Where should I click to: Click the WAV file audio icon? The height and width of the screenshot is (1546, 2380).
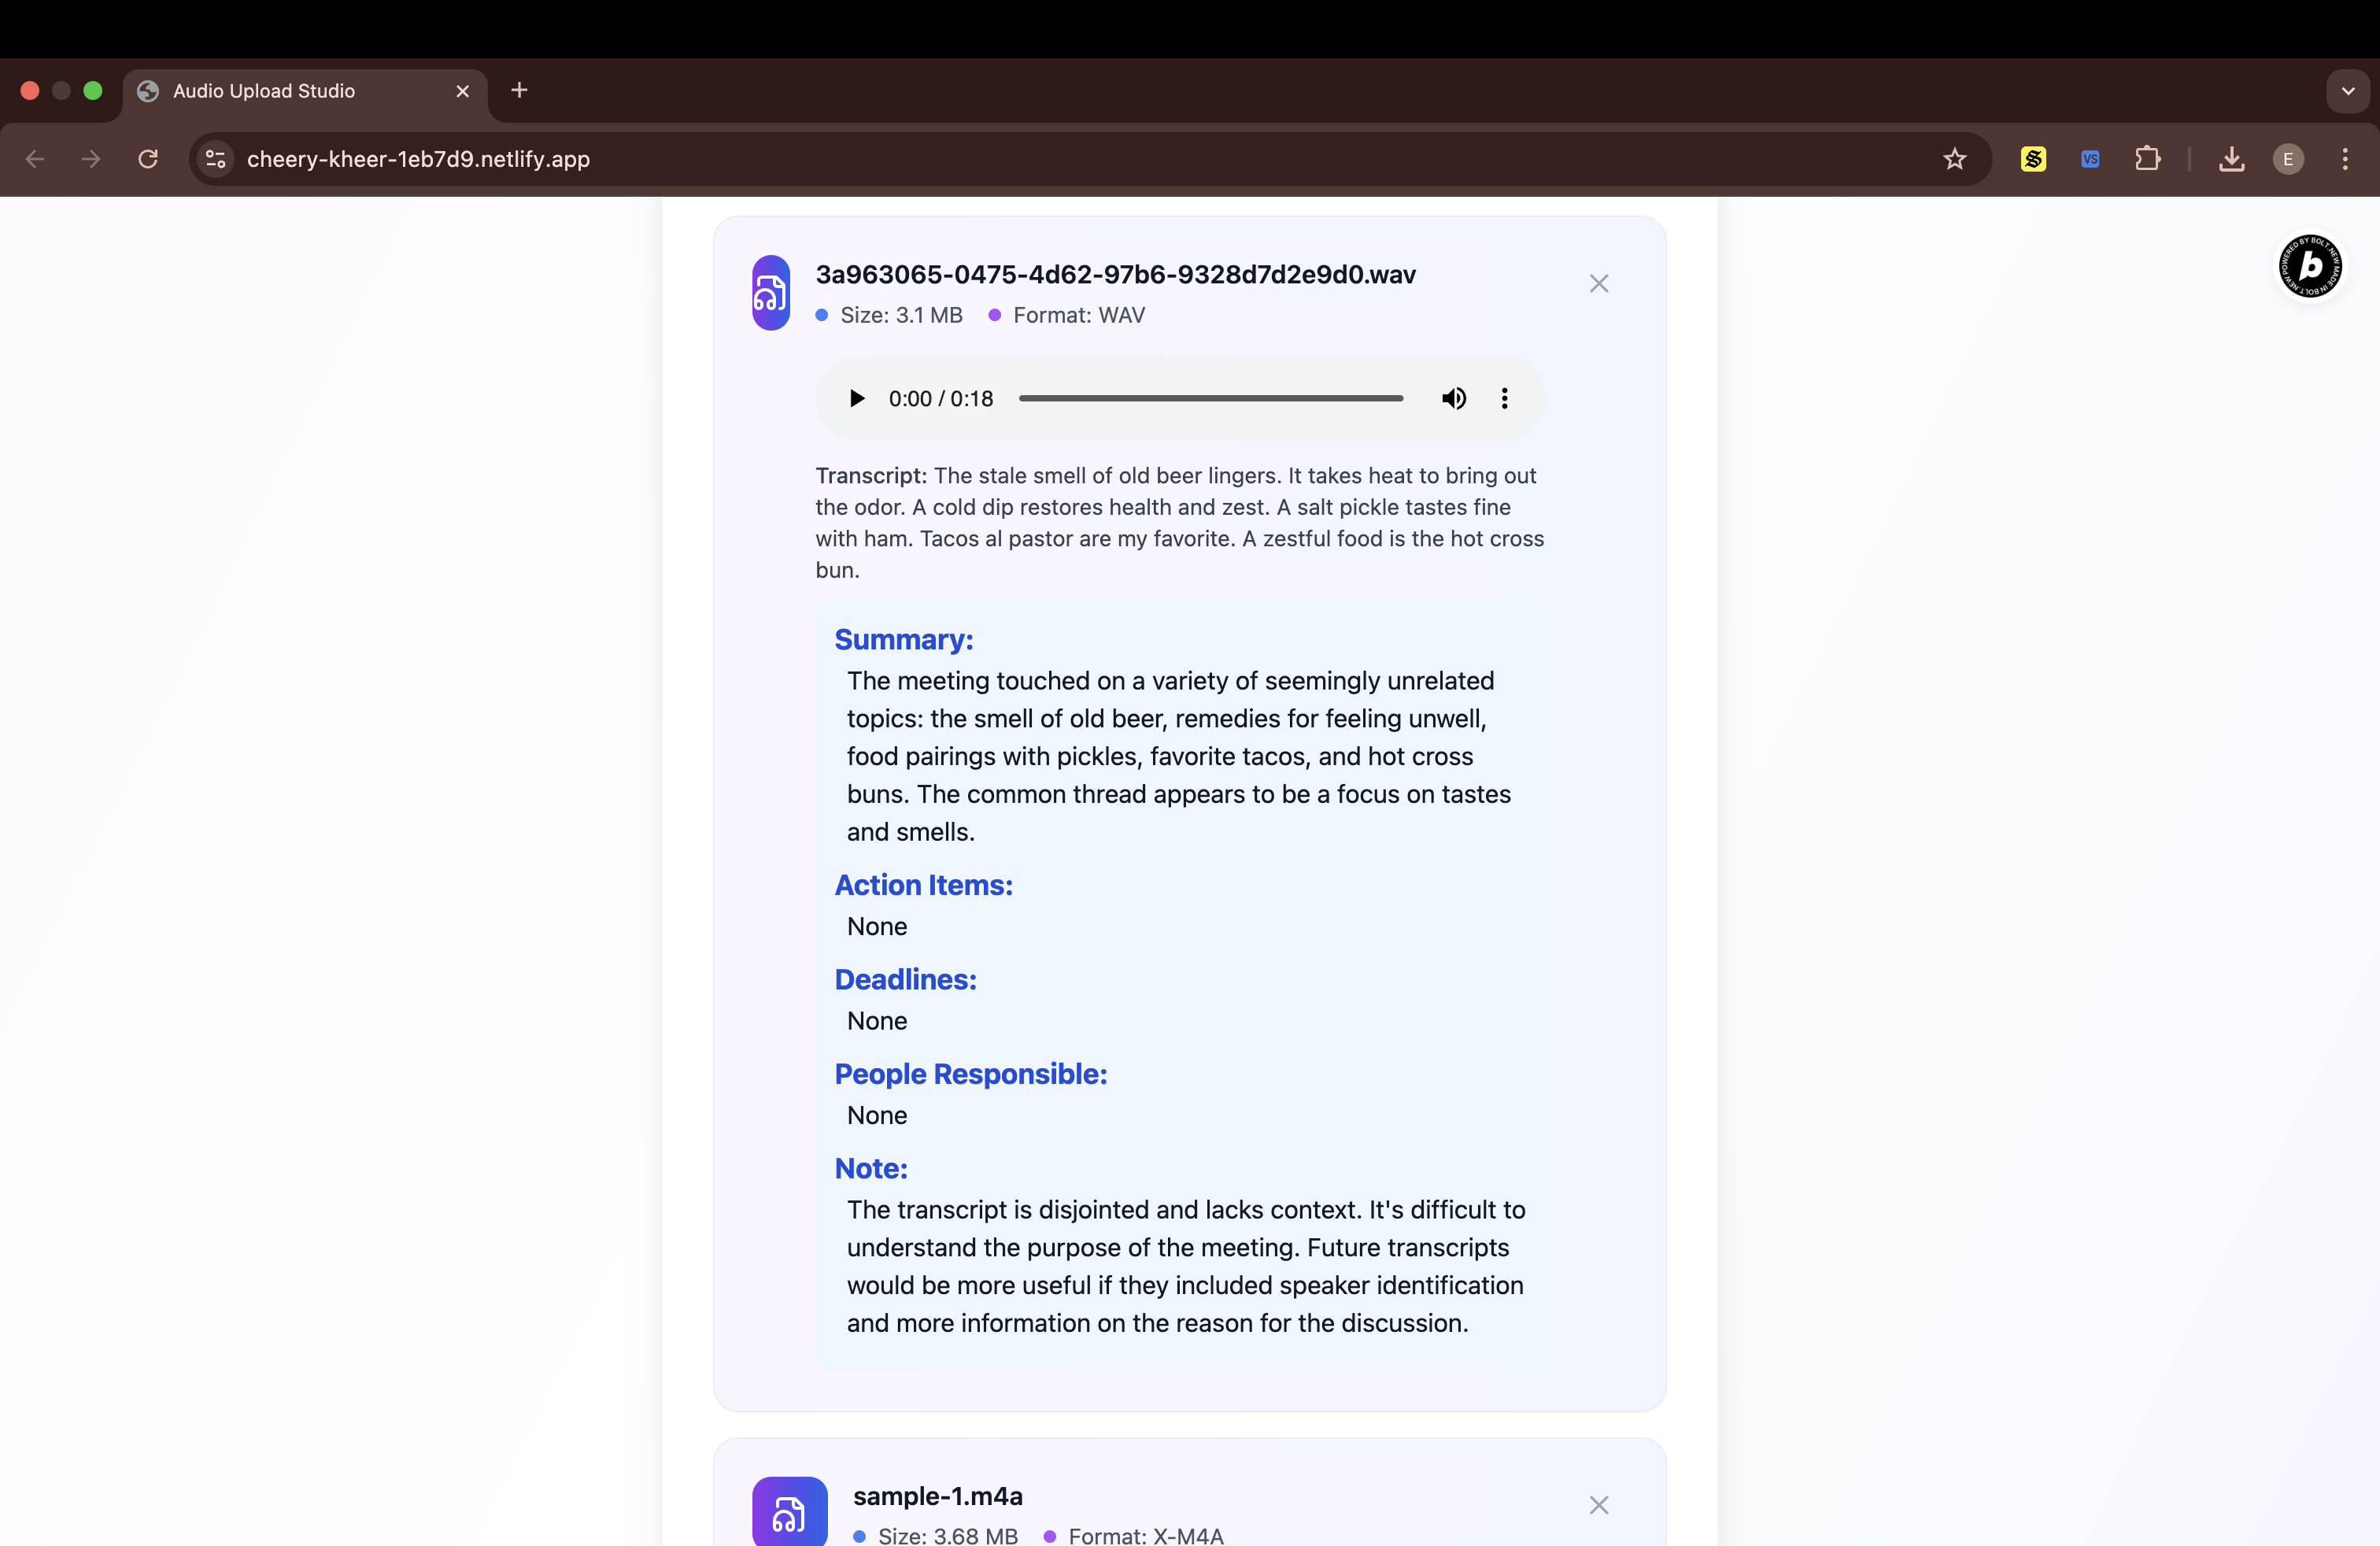[x=771, y=293]
